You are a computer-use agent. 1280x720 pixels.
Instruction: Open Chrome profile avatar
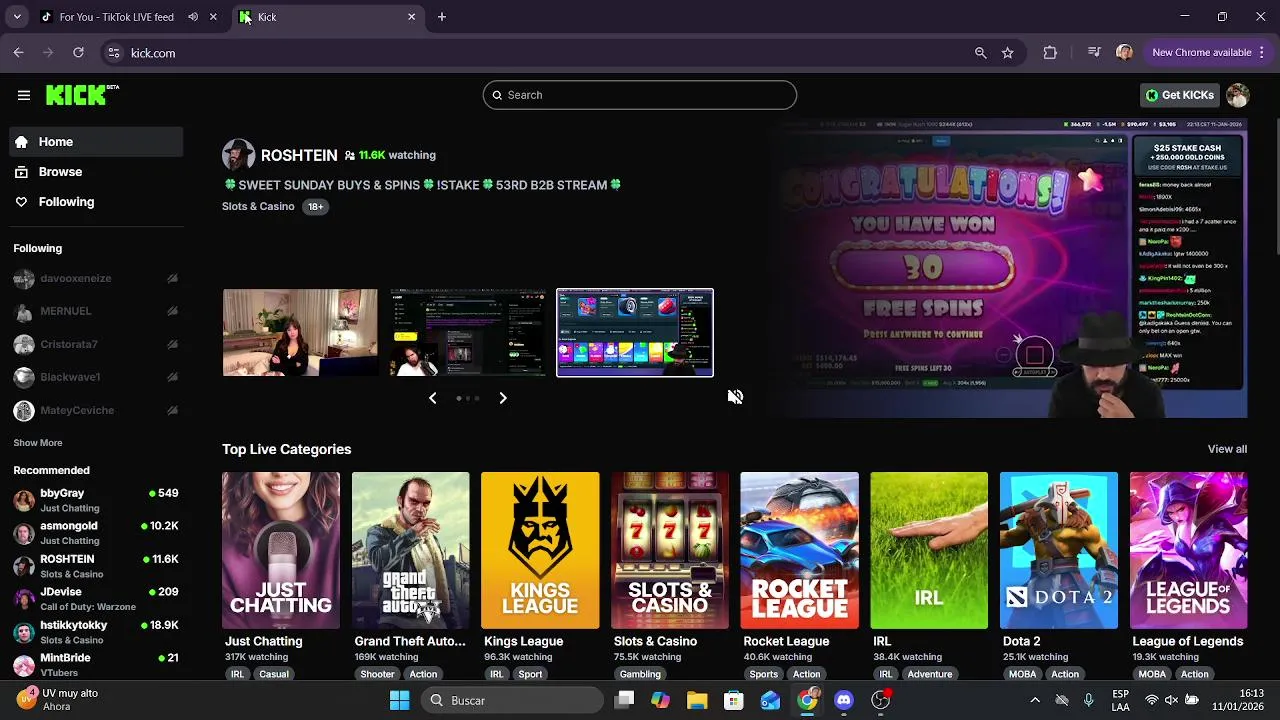point(1124,53)
